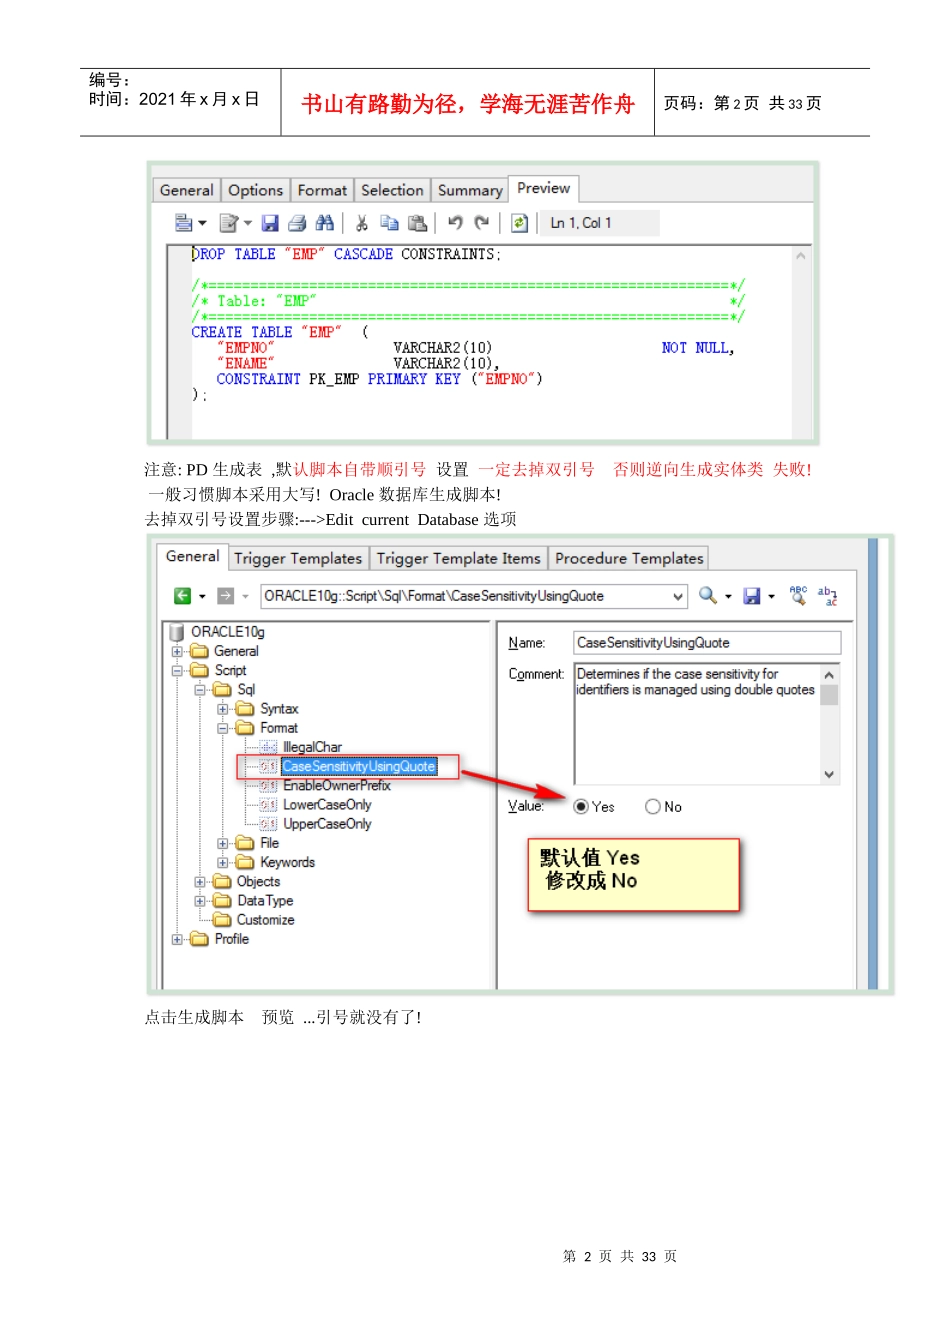Screen dimensions: 950x1344
Task: Expand the File tree folder
Action: coord(223,843)
